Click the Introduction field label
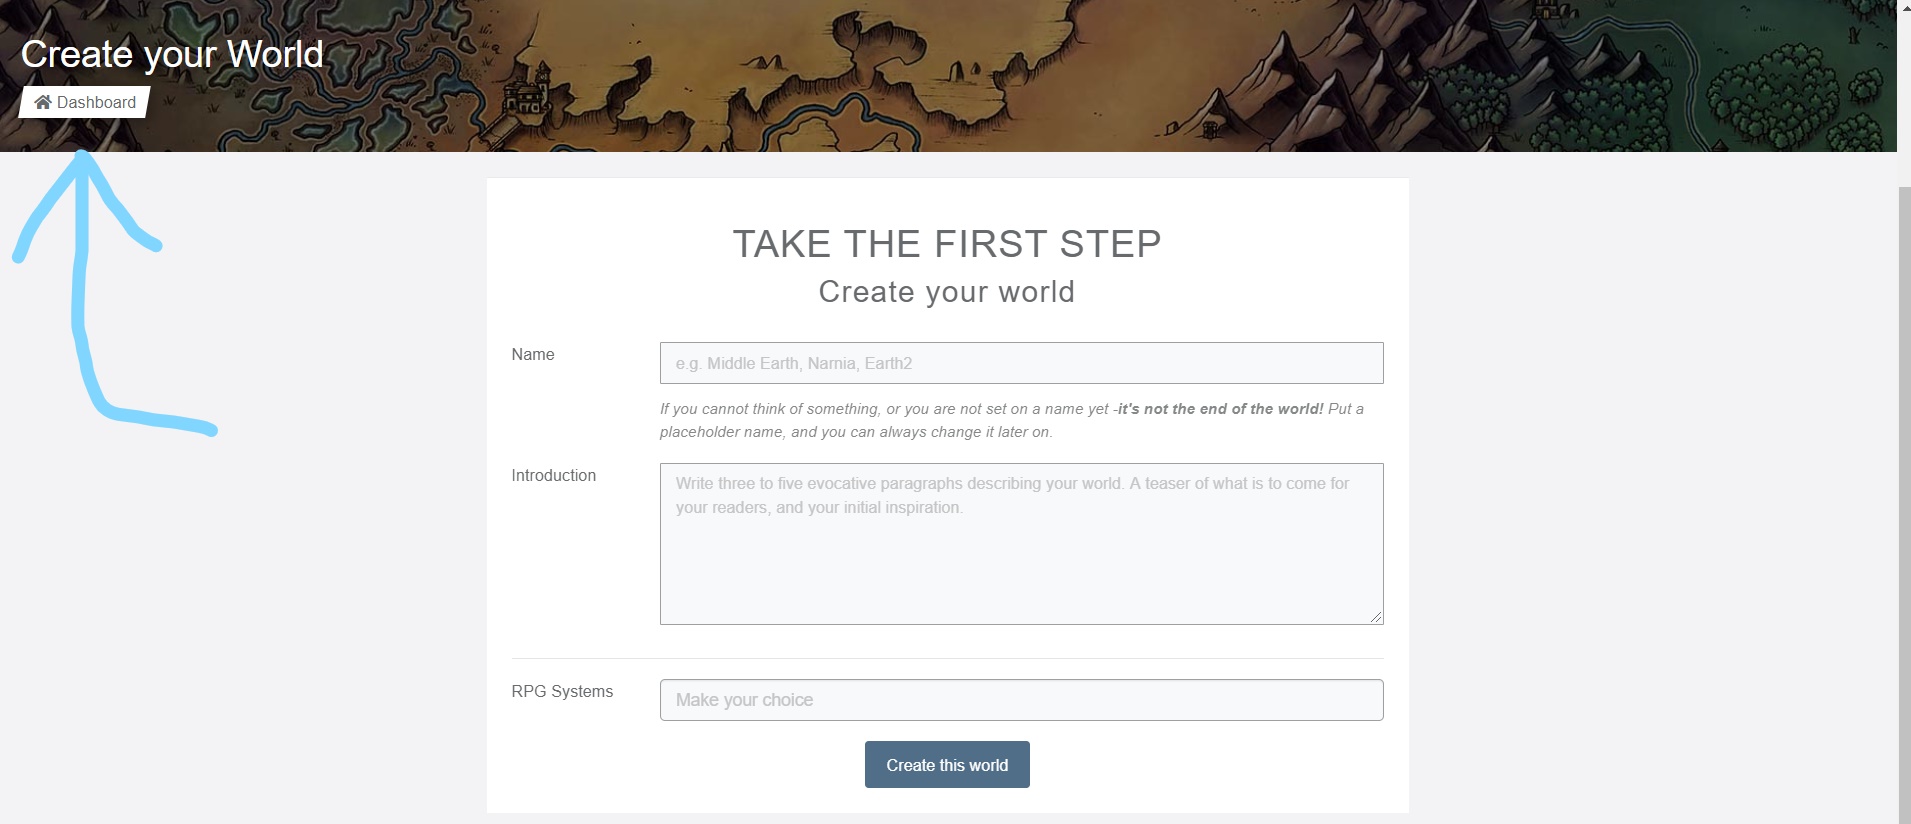Viewport: 1911px width, 824px height. click(553, 475)
